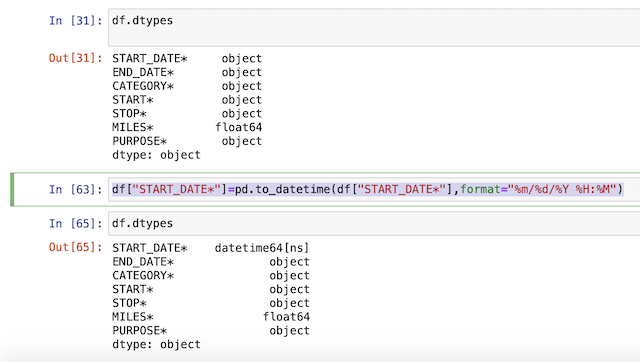
Task: Click the In [31] df.dtypes code cell
Action: [x=374, y=27]
